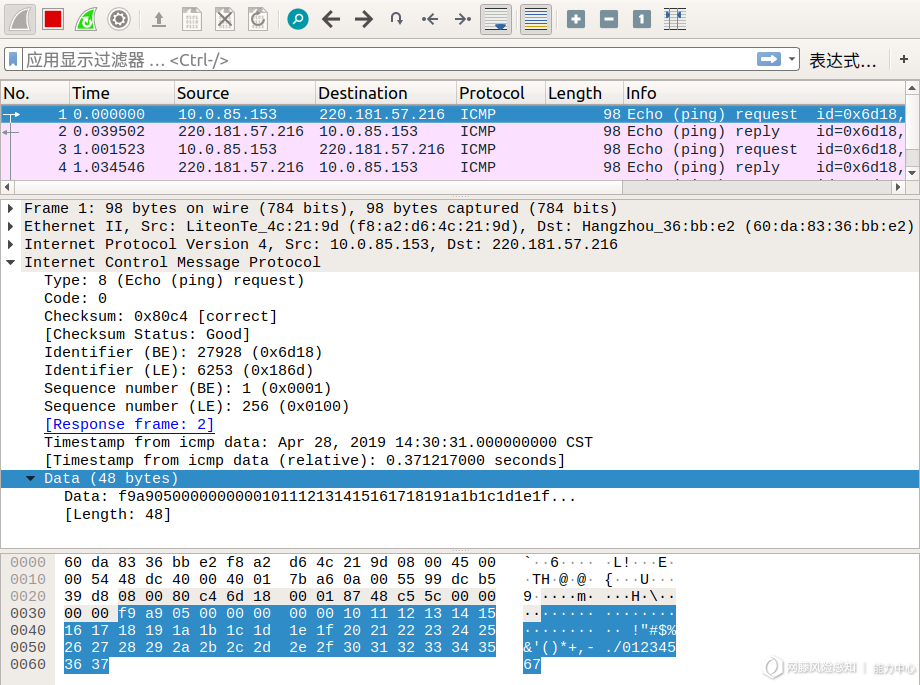
Task: Open display filter history dropdown
Action: pyautogui.click(x=792, y=59)
